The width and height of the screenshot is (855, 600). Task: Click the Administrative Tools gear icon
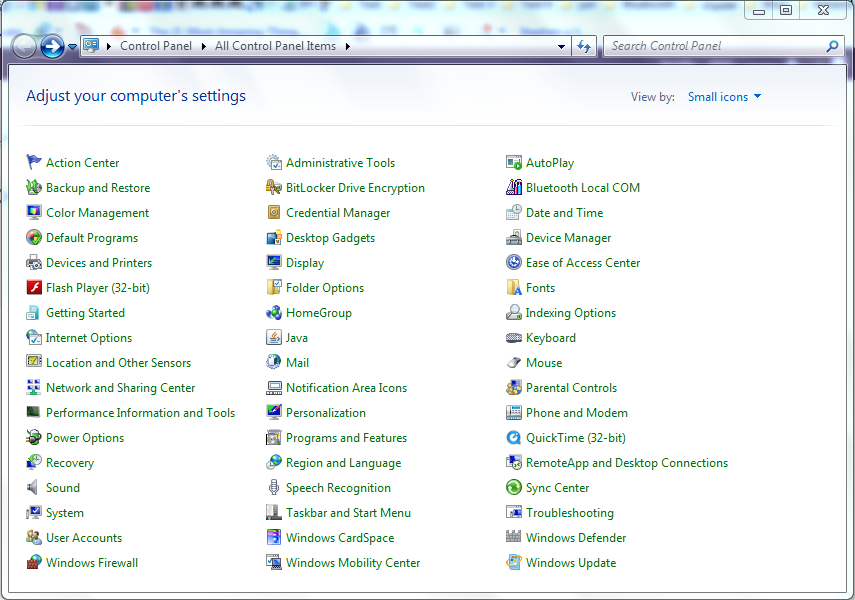click(x=274, y=162)
